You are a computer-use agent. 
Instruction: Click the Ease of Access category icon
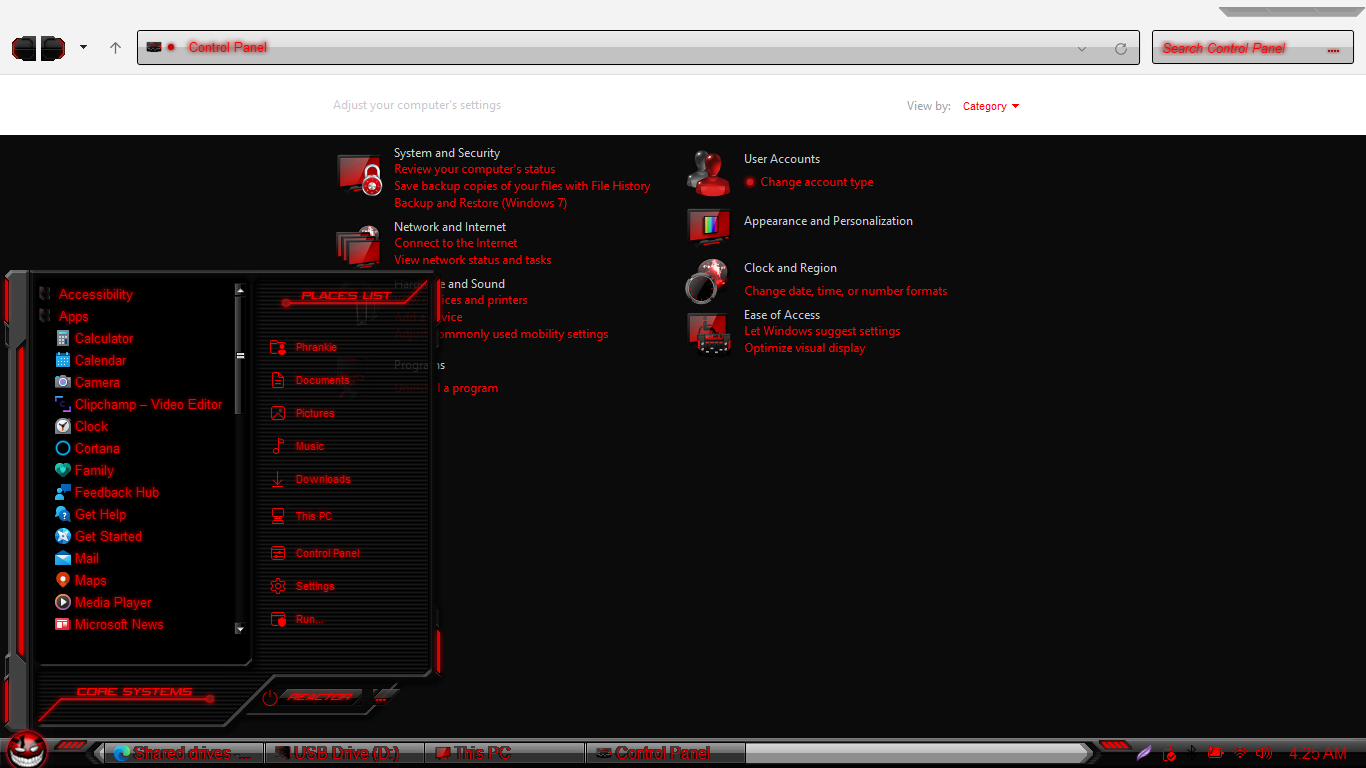[x=709, y=334]
